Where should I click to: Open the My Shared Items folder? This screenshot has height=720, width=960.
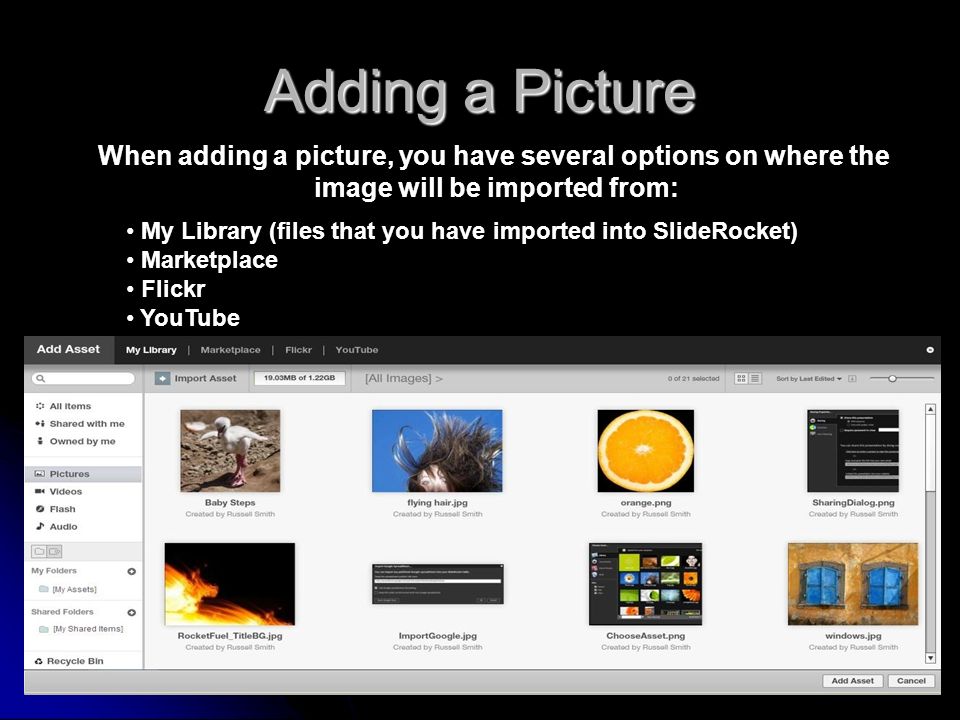coord(81,629)
